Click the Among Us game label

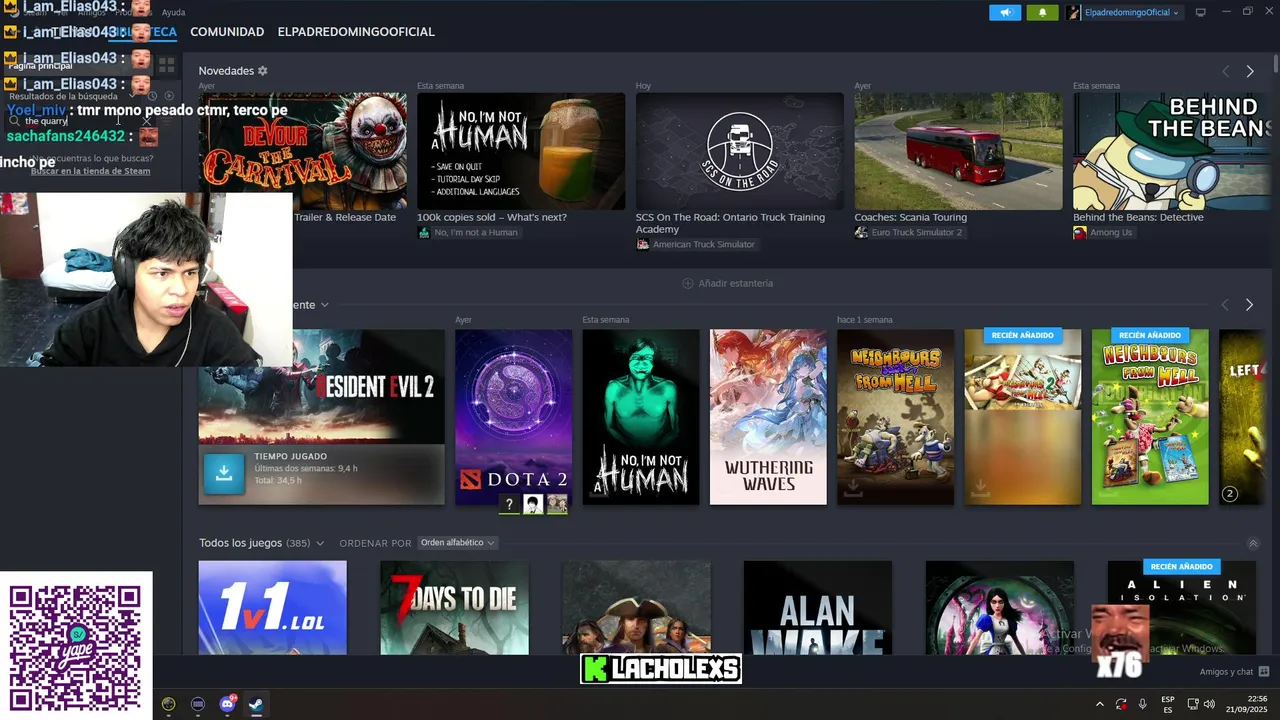pyautogui.click(x=1103, y=232)
